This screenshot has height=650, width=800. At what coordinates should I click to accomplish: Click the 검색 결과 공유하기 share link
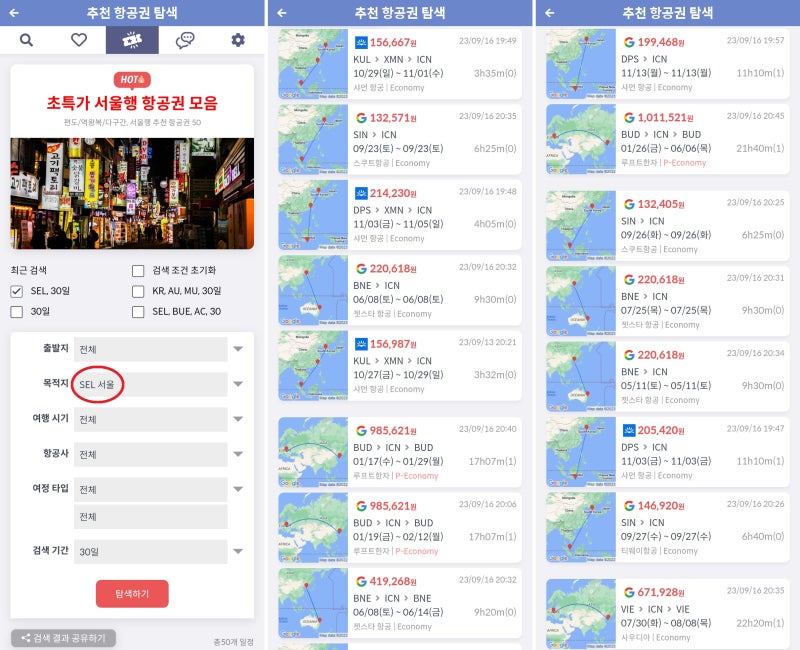click(x=64, y=636)
